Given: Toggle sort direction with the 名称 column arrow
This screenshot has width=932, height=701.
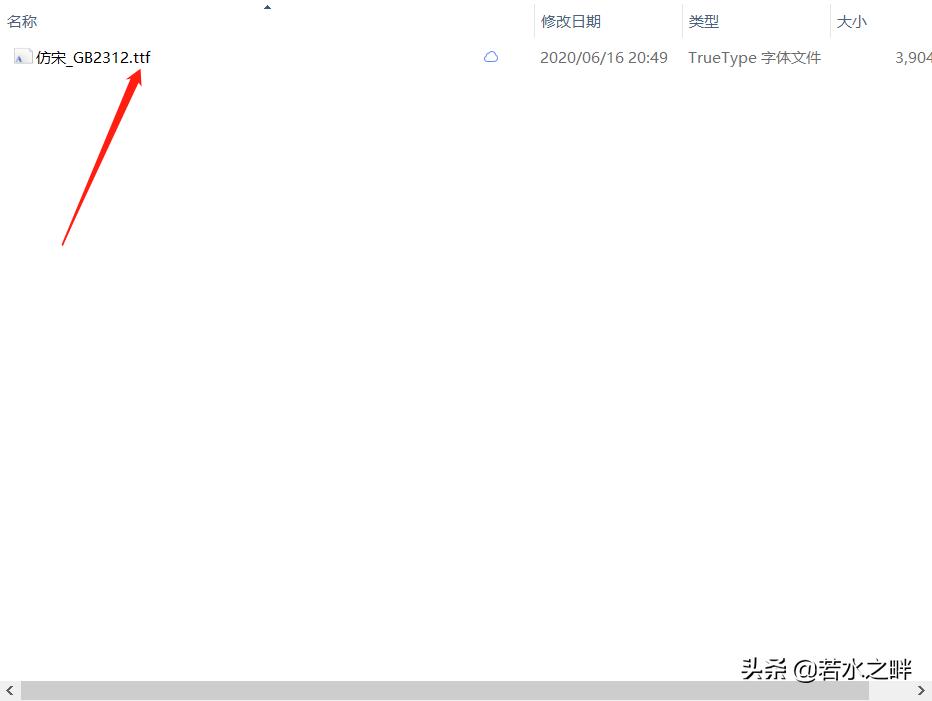Looking at the screenshot, I should [x=267, y=8].
